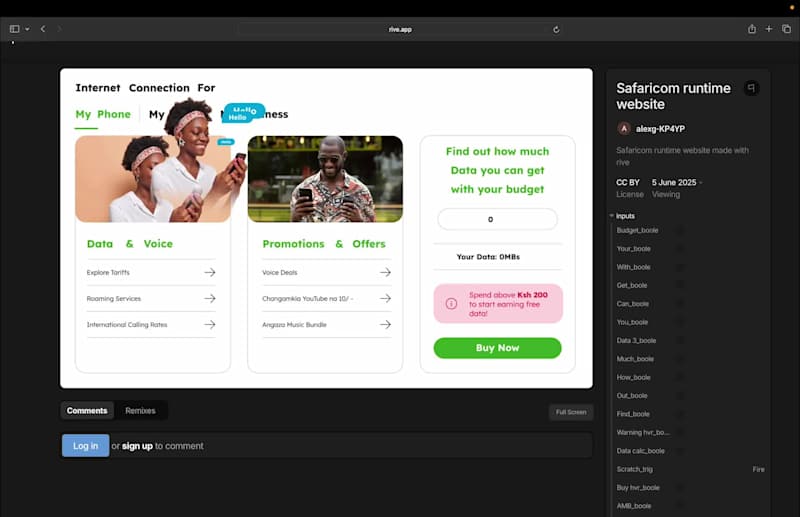Click the Changamkia YouTube arrow
Image resolution: width=800 pixels, height=517 pixels.
[x=385, y=299]
